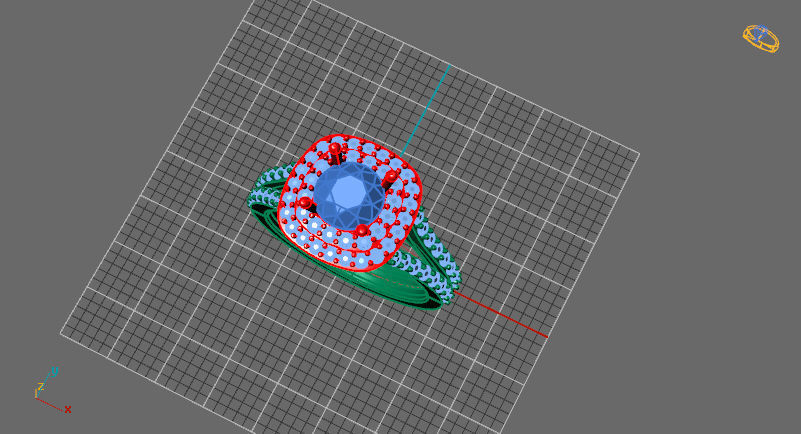Click the cyan Y axis label
Screen dimensions: 801x434
coord(55,371)
